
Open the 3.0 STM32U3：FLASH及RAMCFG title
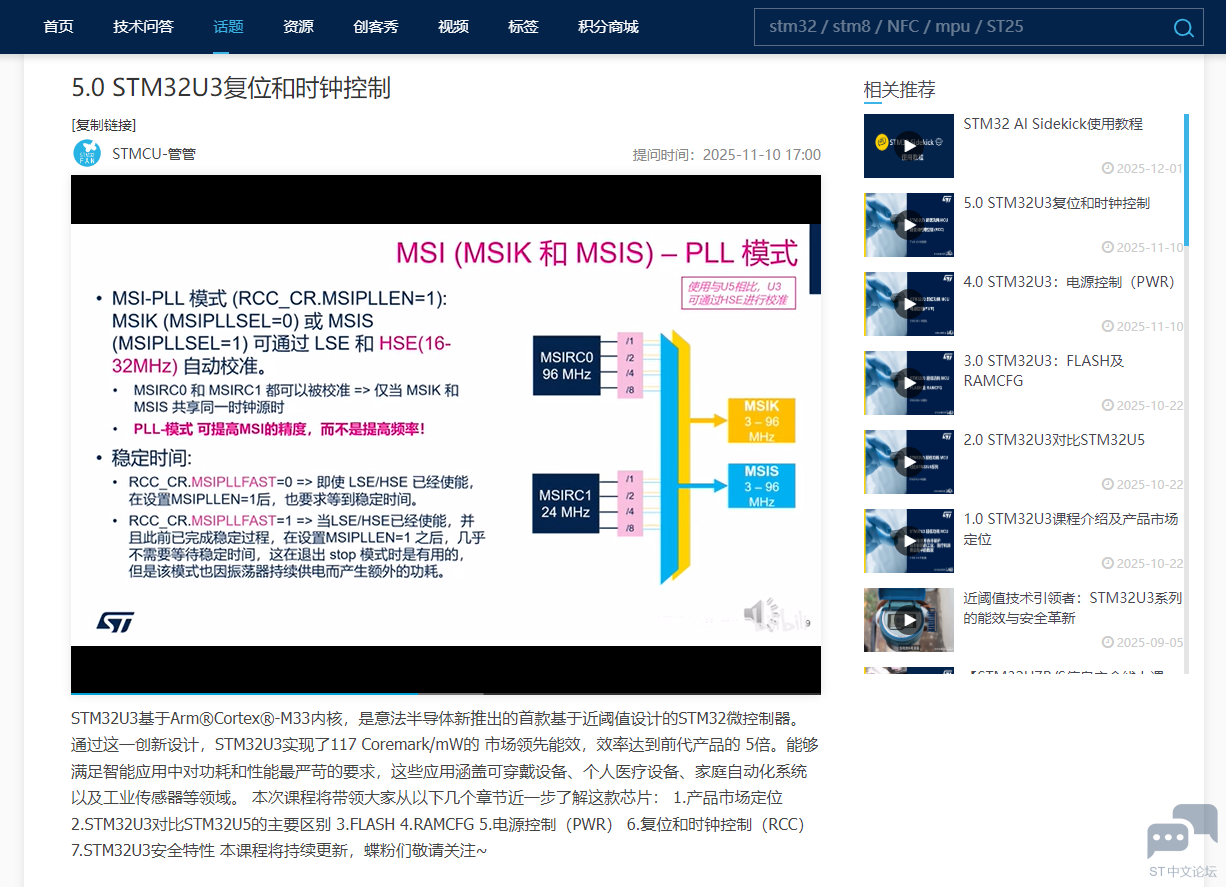click(1044, 371)
